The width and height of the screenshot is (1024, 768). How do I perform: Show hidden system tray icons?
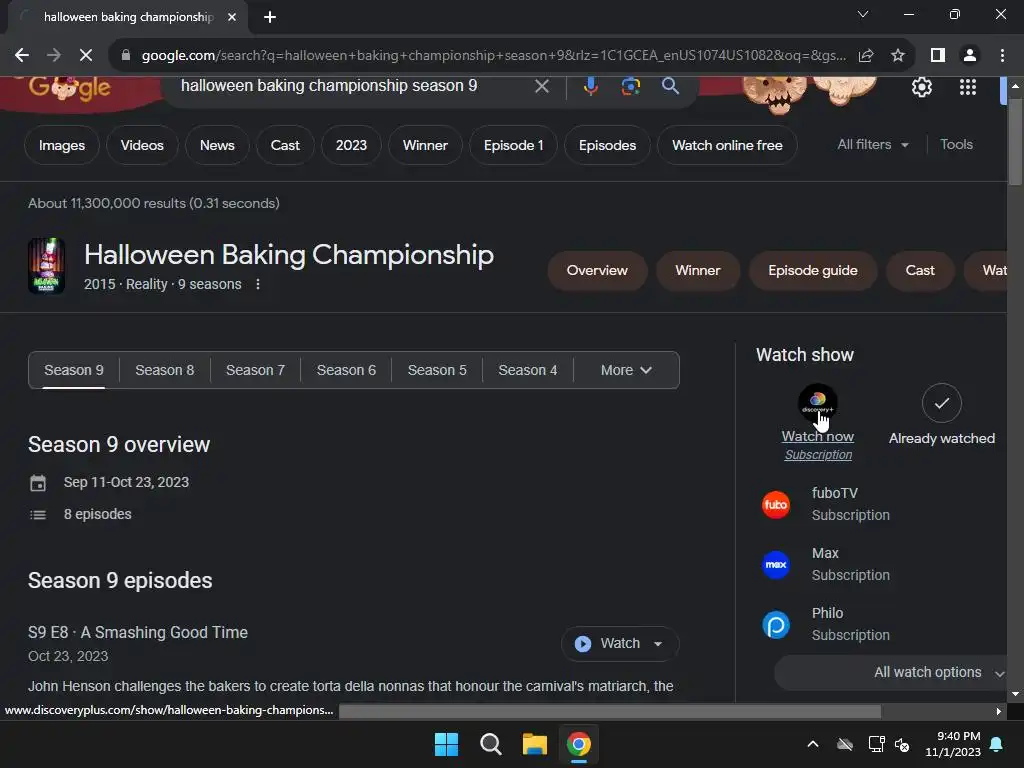point(813,744)
